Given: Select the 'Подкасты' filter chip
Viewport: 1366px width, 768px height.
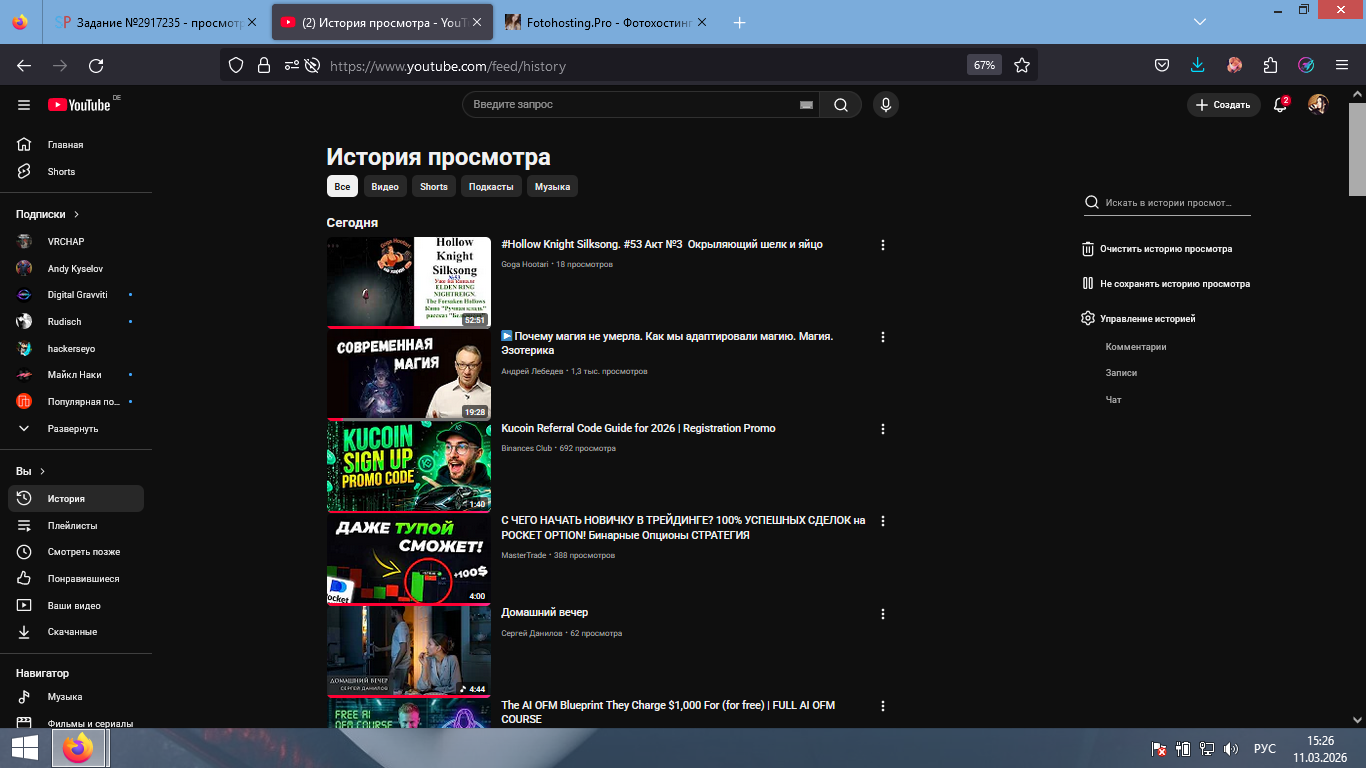Looking at the screenshot, I should tap(491, 187).
